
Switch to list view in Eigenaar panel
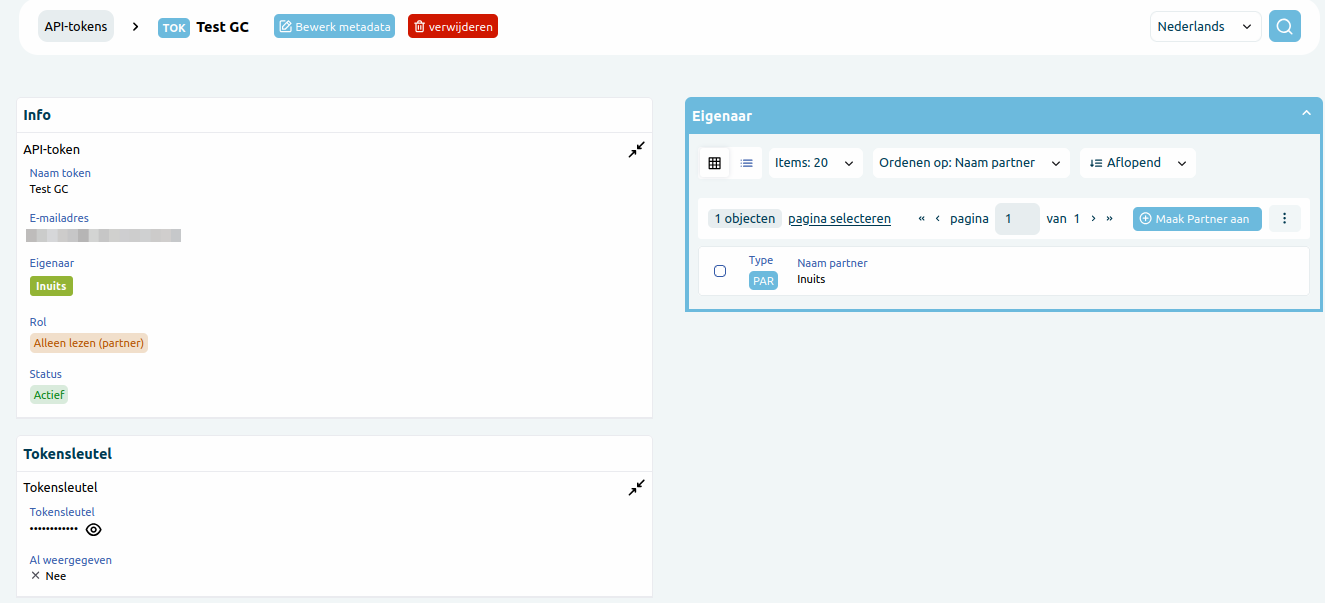[746, 163]
